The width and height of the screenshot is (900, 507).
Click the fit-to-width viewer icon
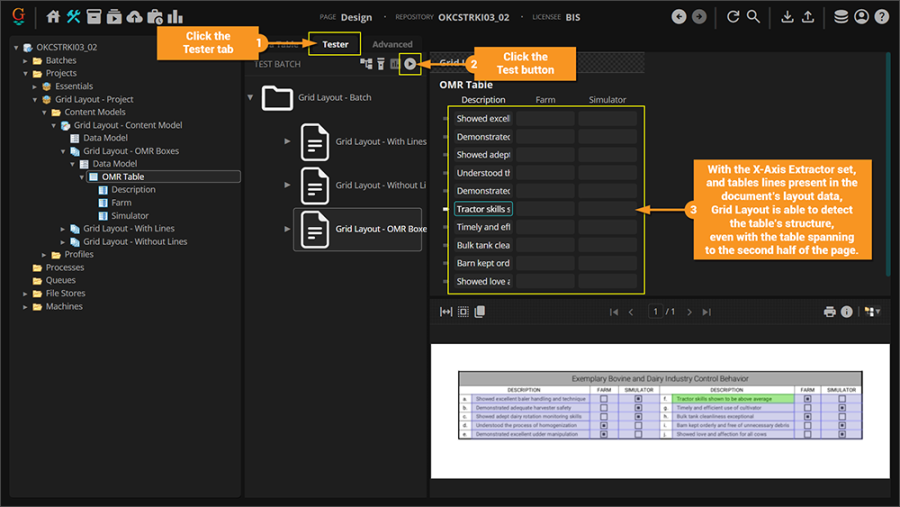[x=446, y=312]
